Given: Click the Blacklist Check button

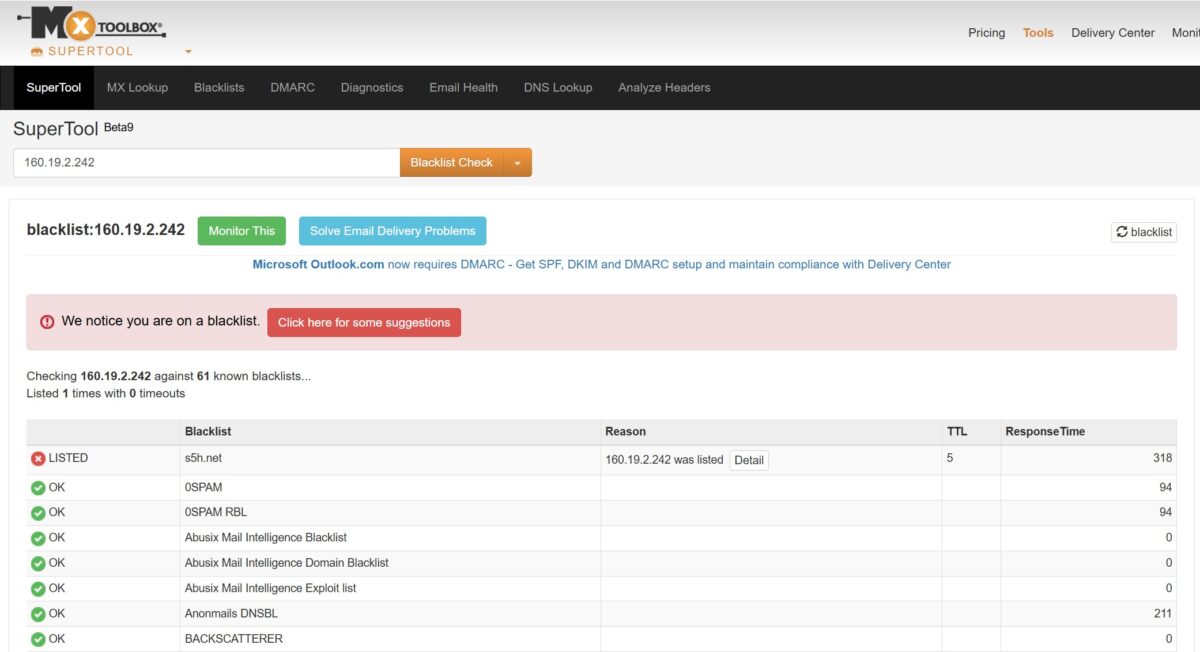Looking at the screenshot, I should (452, 163).
